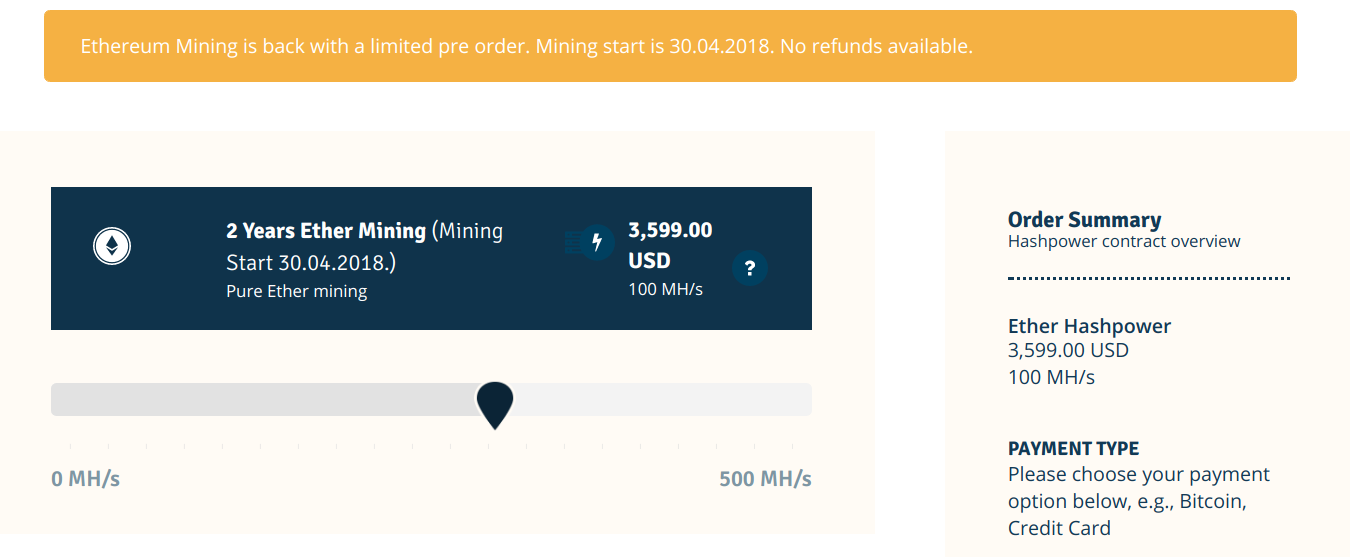The width and height of the screenshot is (1350, 557).
Task: Select the 500 MH/s maximum label
Action: [765, 479]
